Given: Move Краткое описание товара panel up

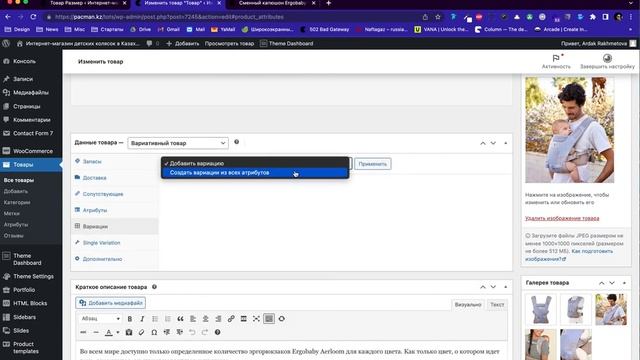Looking at the screenshot, I should [x=483, y=287].
